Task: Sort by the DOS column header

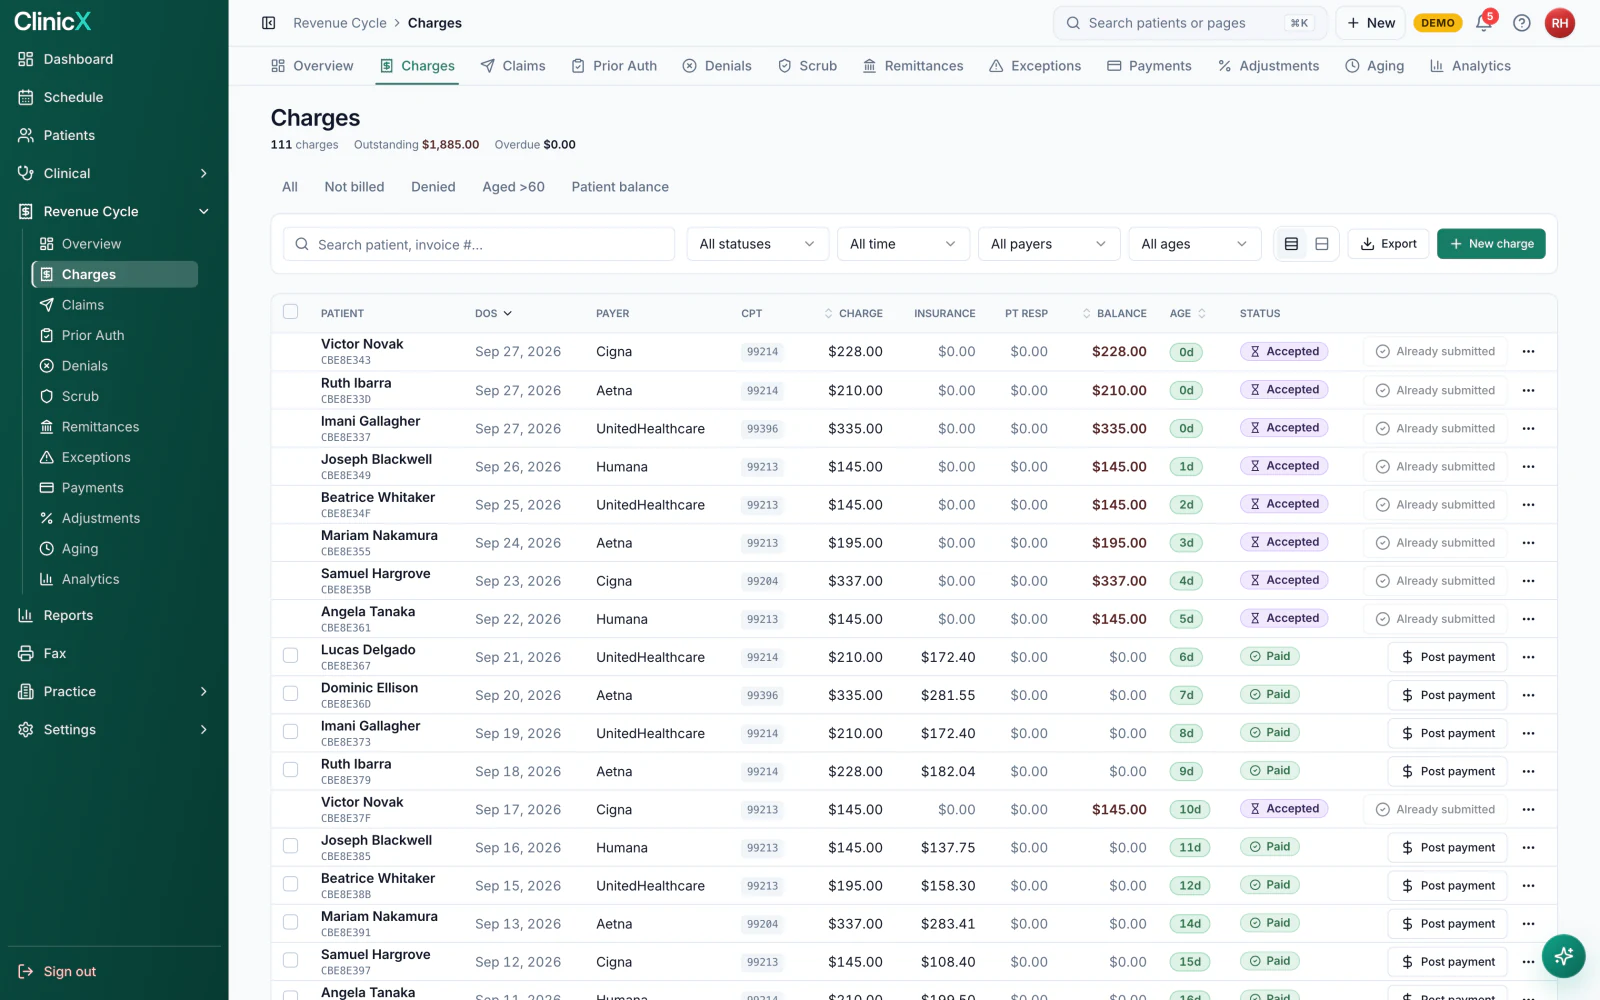Action: tap(493, 313)
